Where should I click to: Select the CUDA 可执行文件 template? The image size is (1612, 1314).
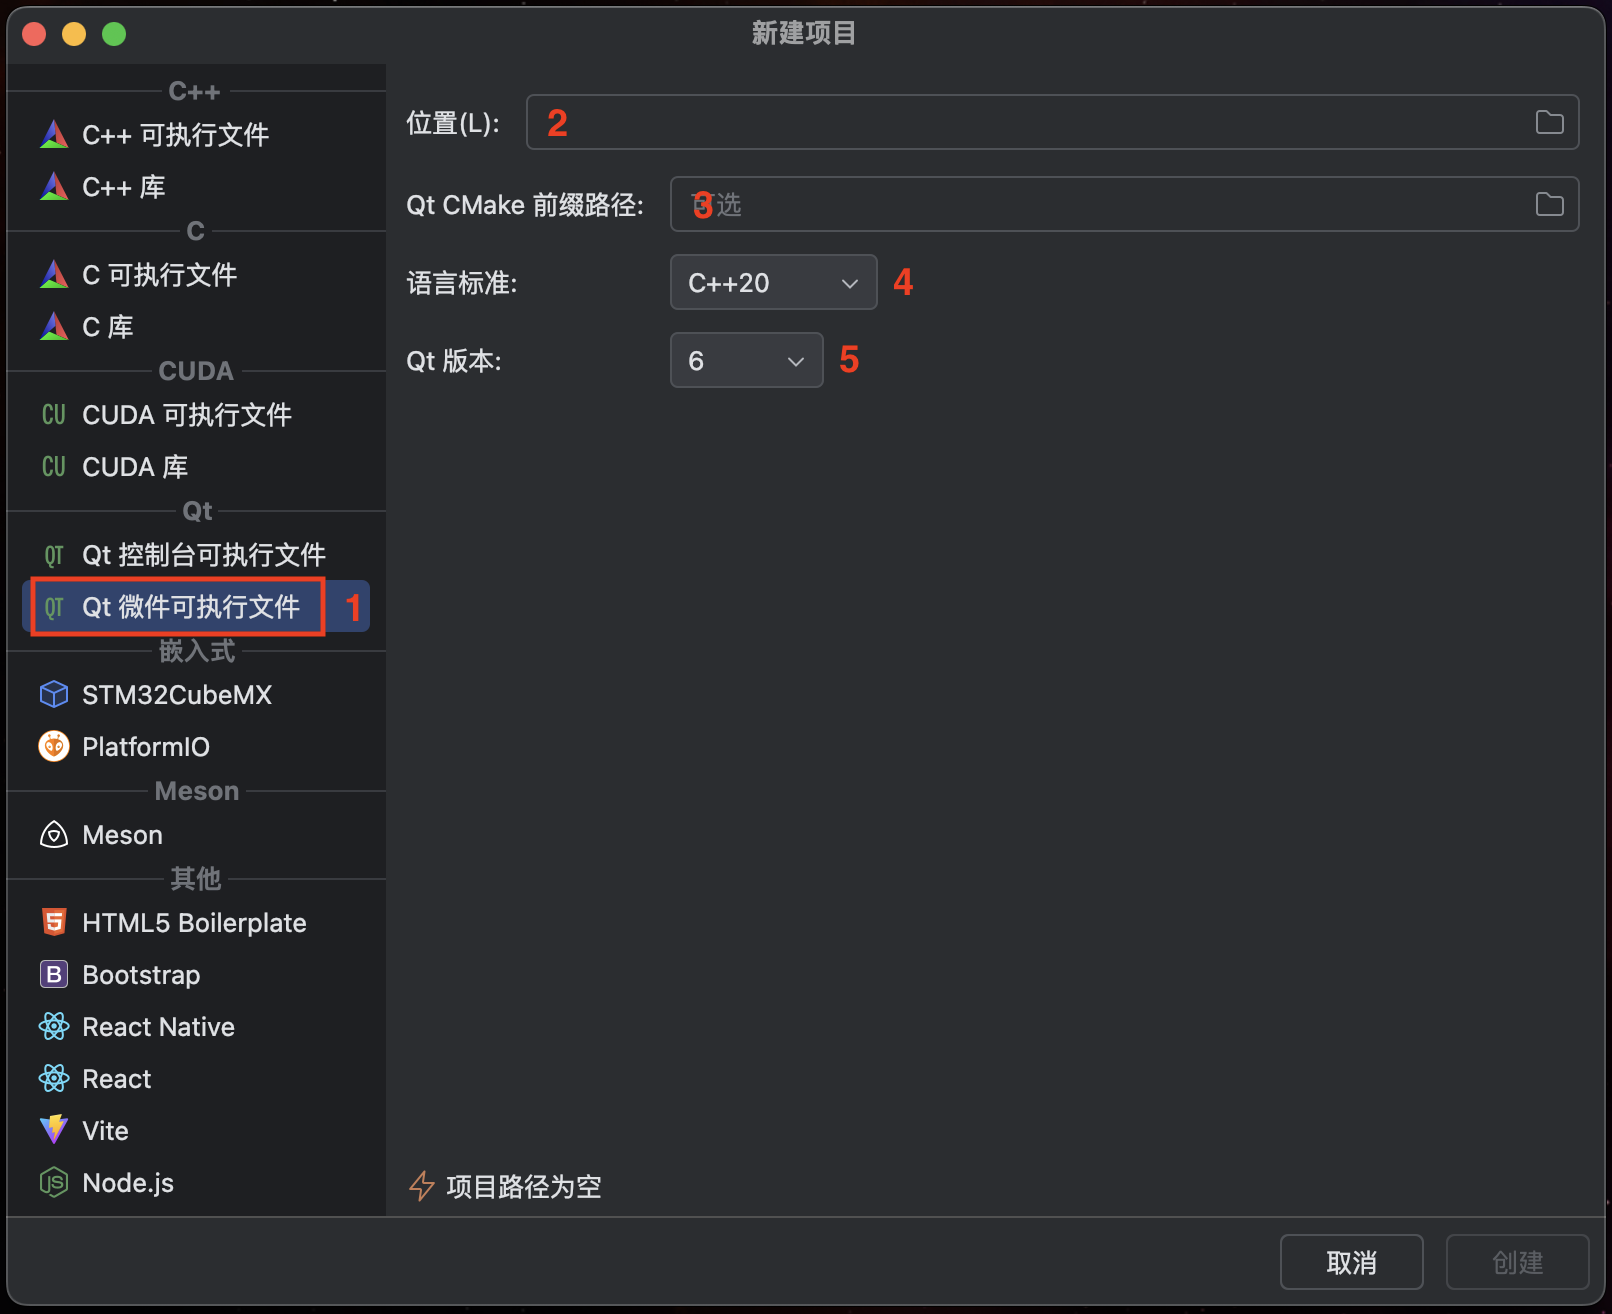186,414
